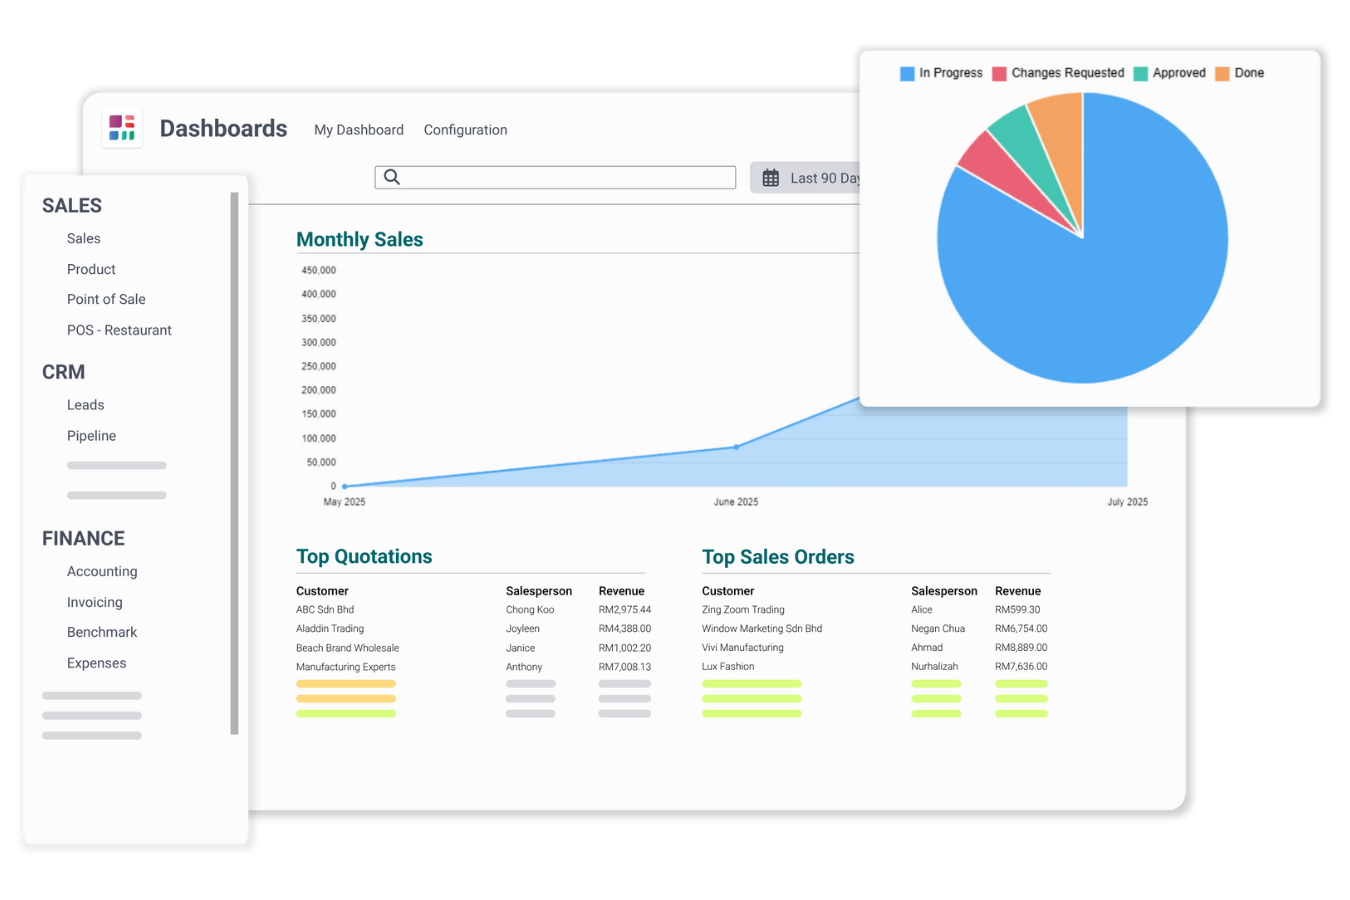Toggle the In Progress legend swatch
1350x900 pixels.
coord(907,74)
